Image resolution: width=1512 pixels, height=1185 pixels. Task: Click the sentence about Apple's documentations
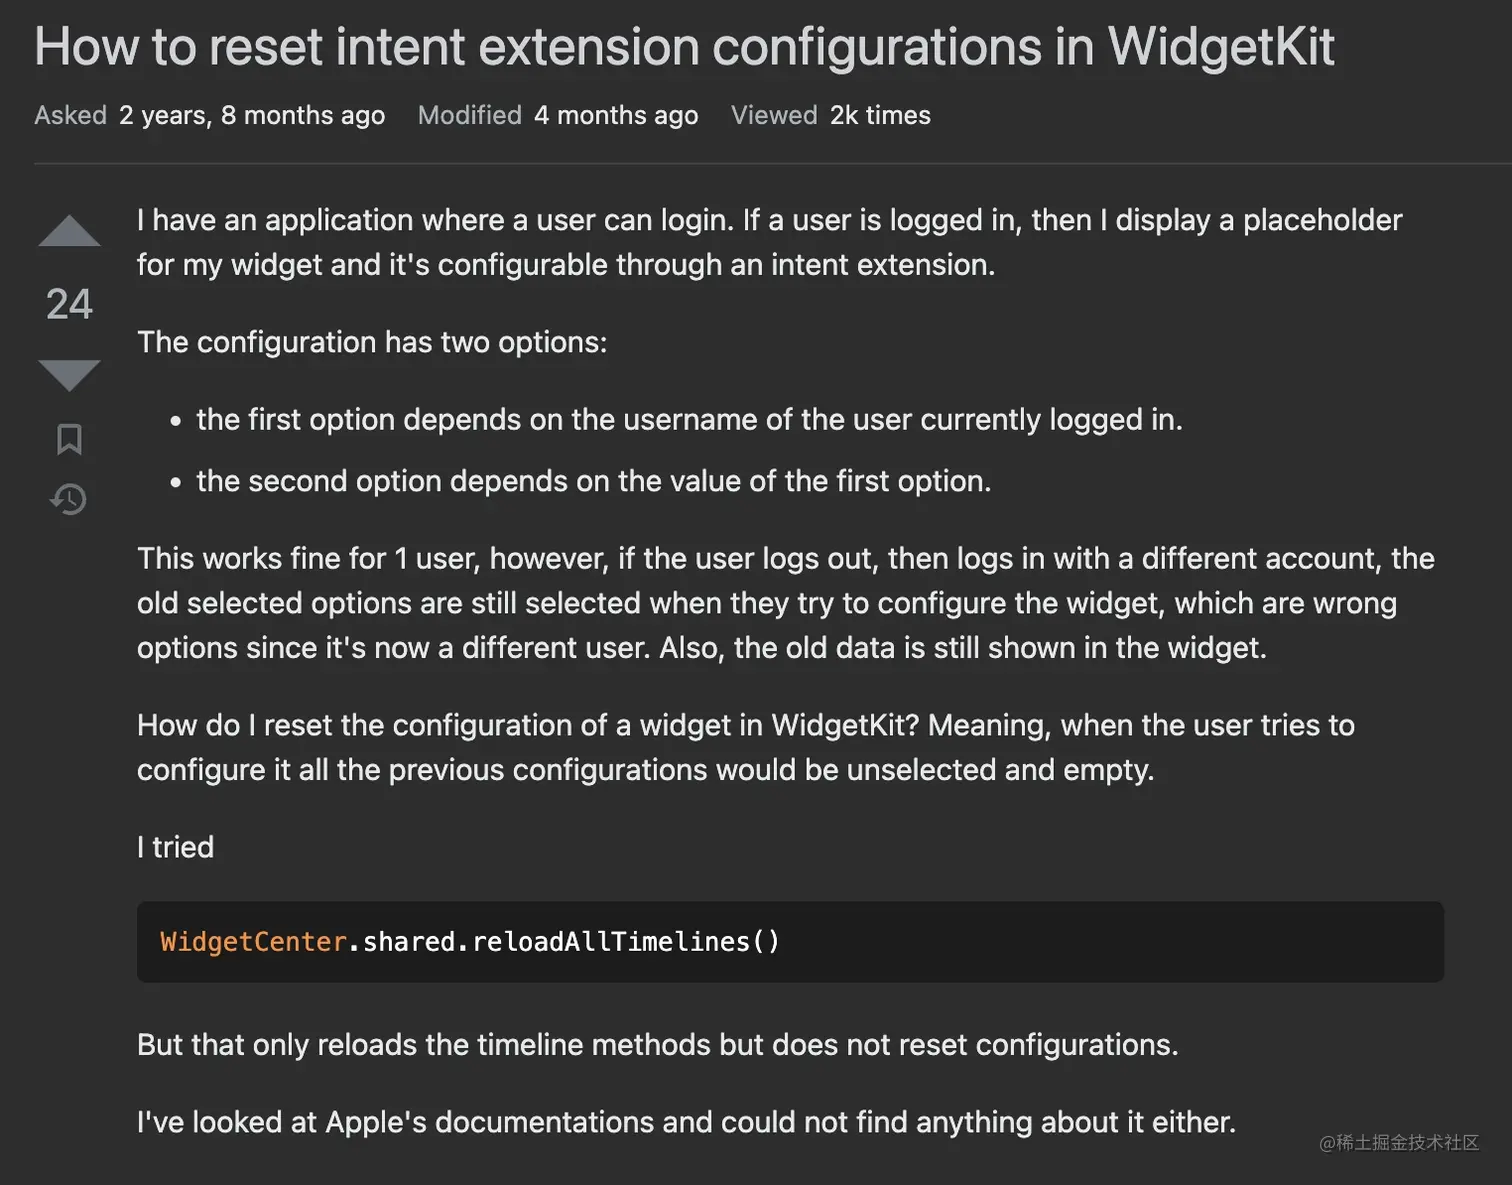[x=686, y=1122]
